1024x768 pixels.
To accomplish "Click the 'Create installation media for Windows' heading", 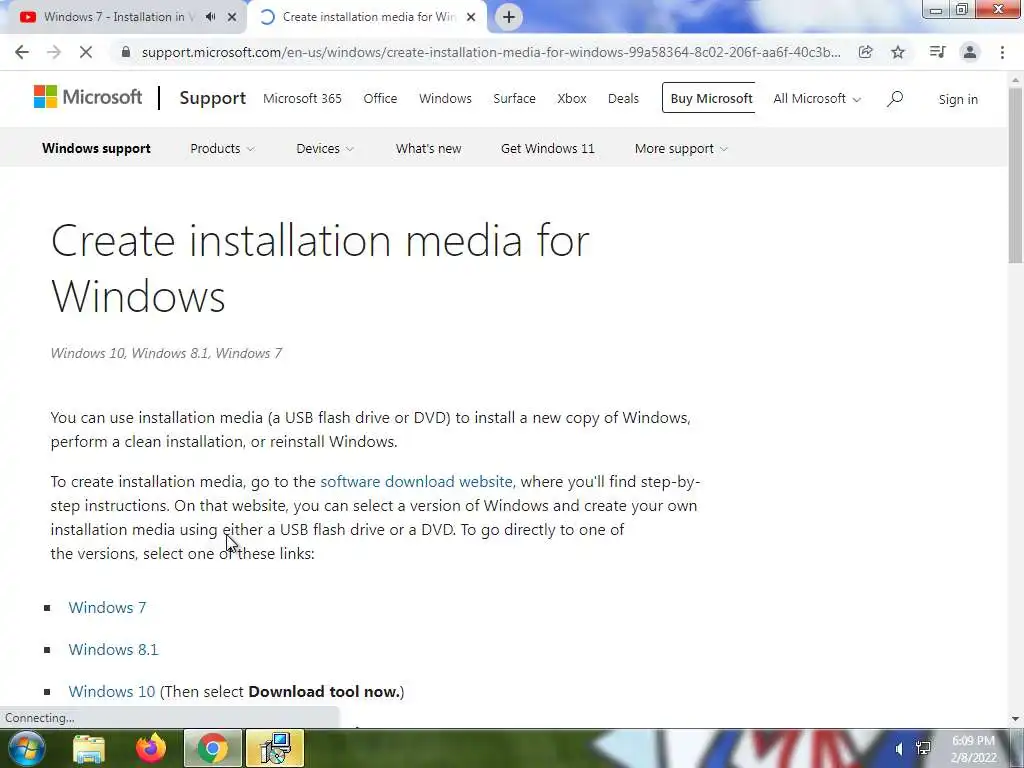I will pos(320,268).
